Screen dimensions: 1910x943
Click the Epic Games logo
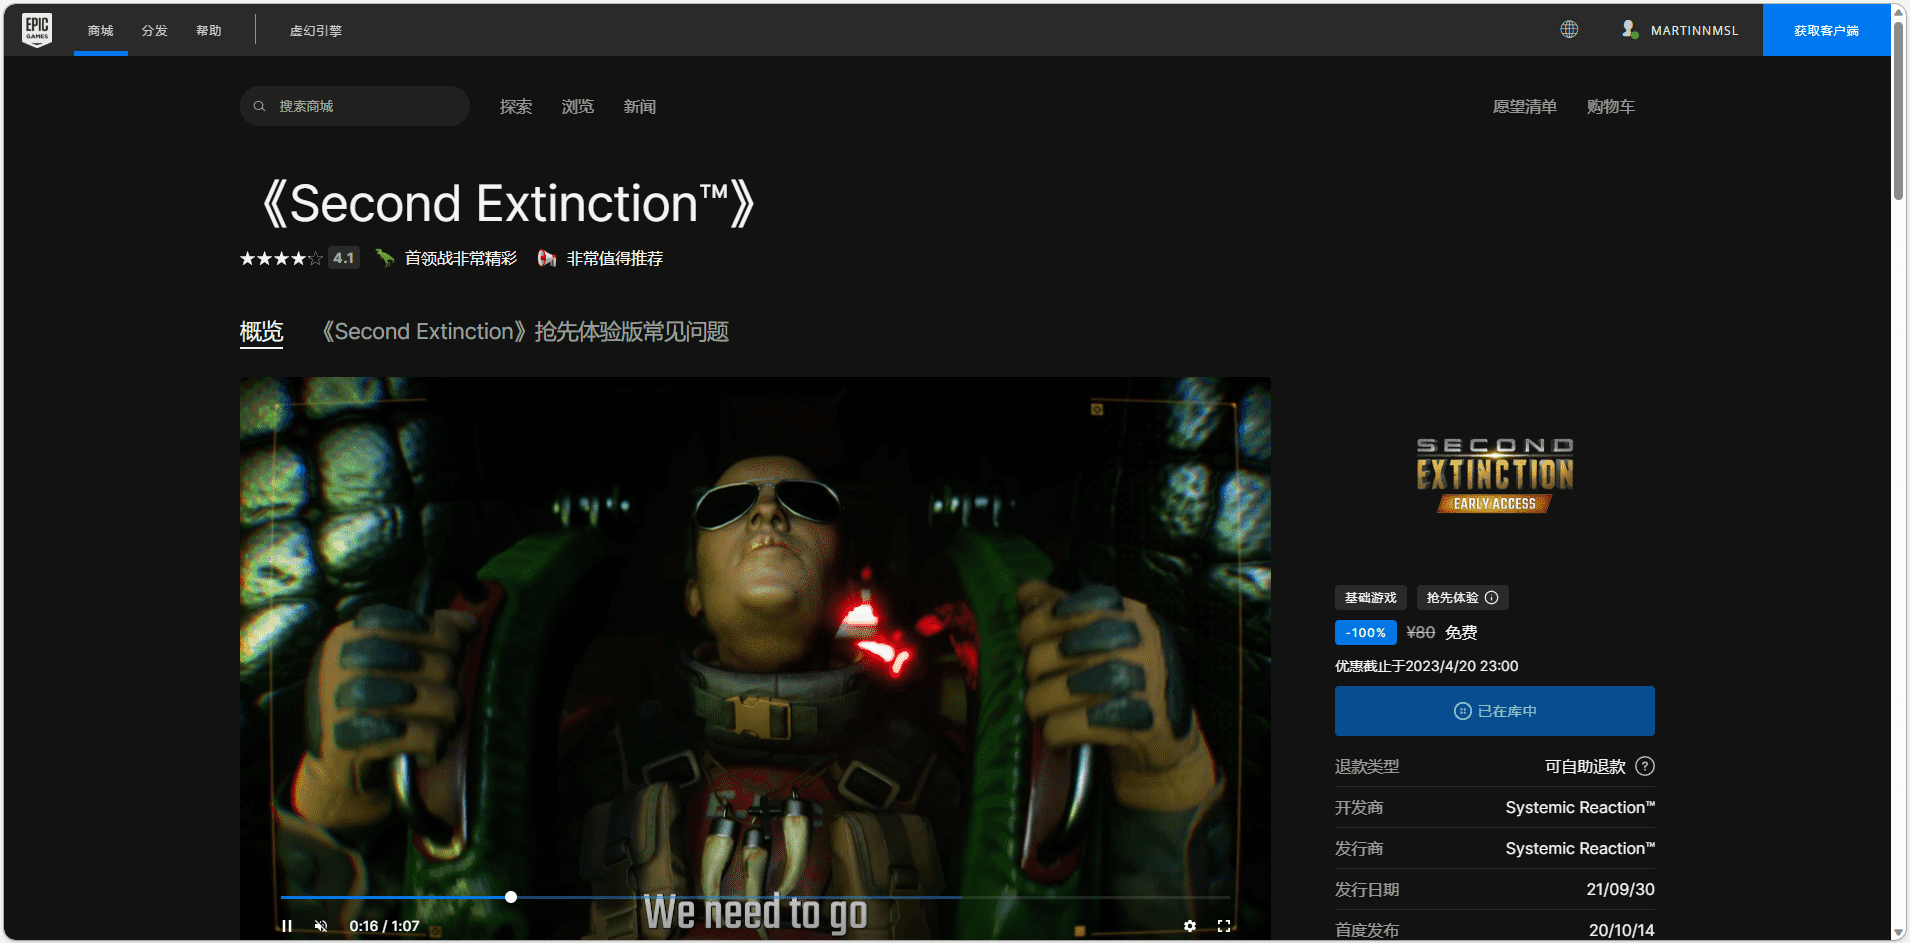[37, 30]
